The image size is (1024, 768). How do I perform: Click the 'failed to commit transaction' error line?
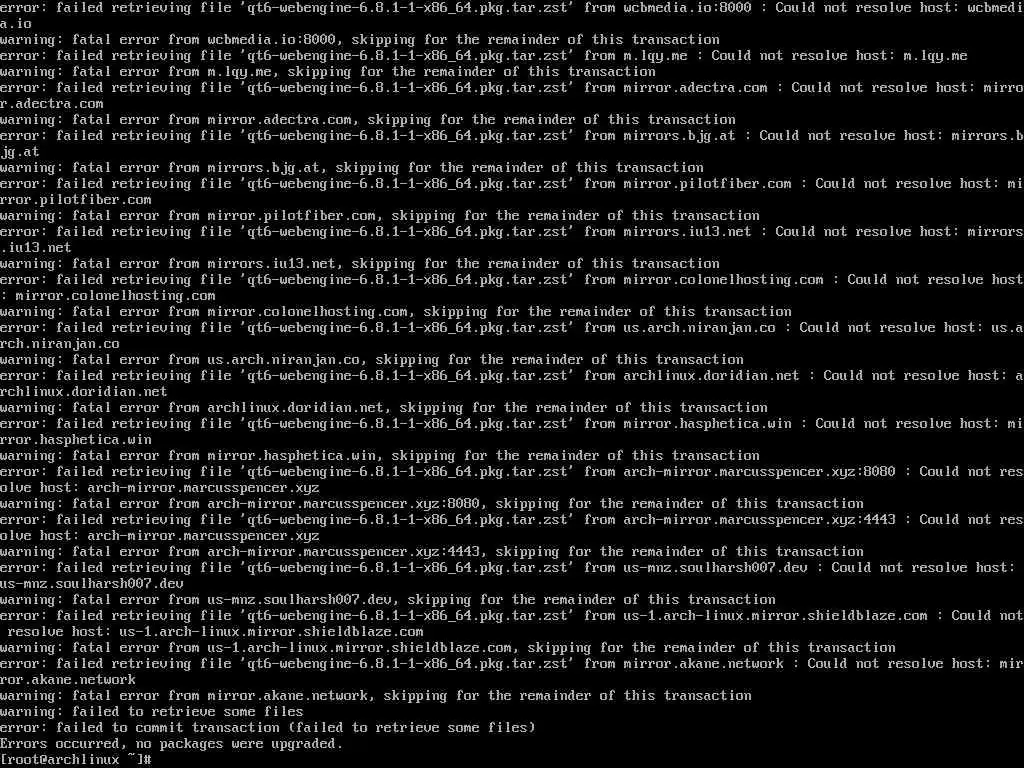pyautogui.click(x=268, y=727)
